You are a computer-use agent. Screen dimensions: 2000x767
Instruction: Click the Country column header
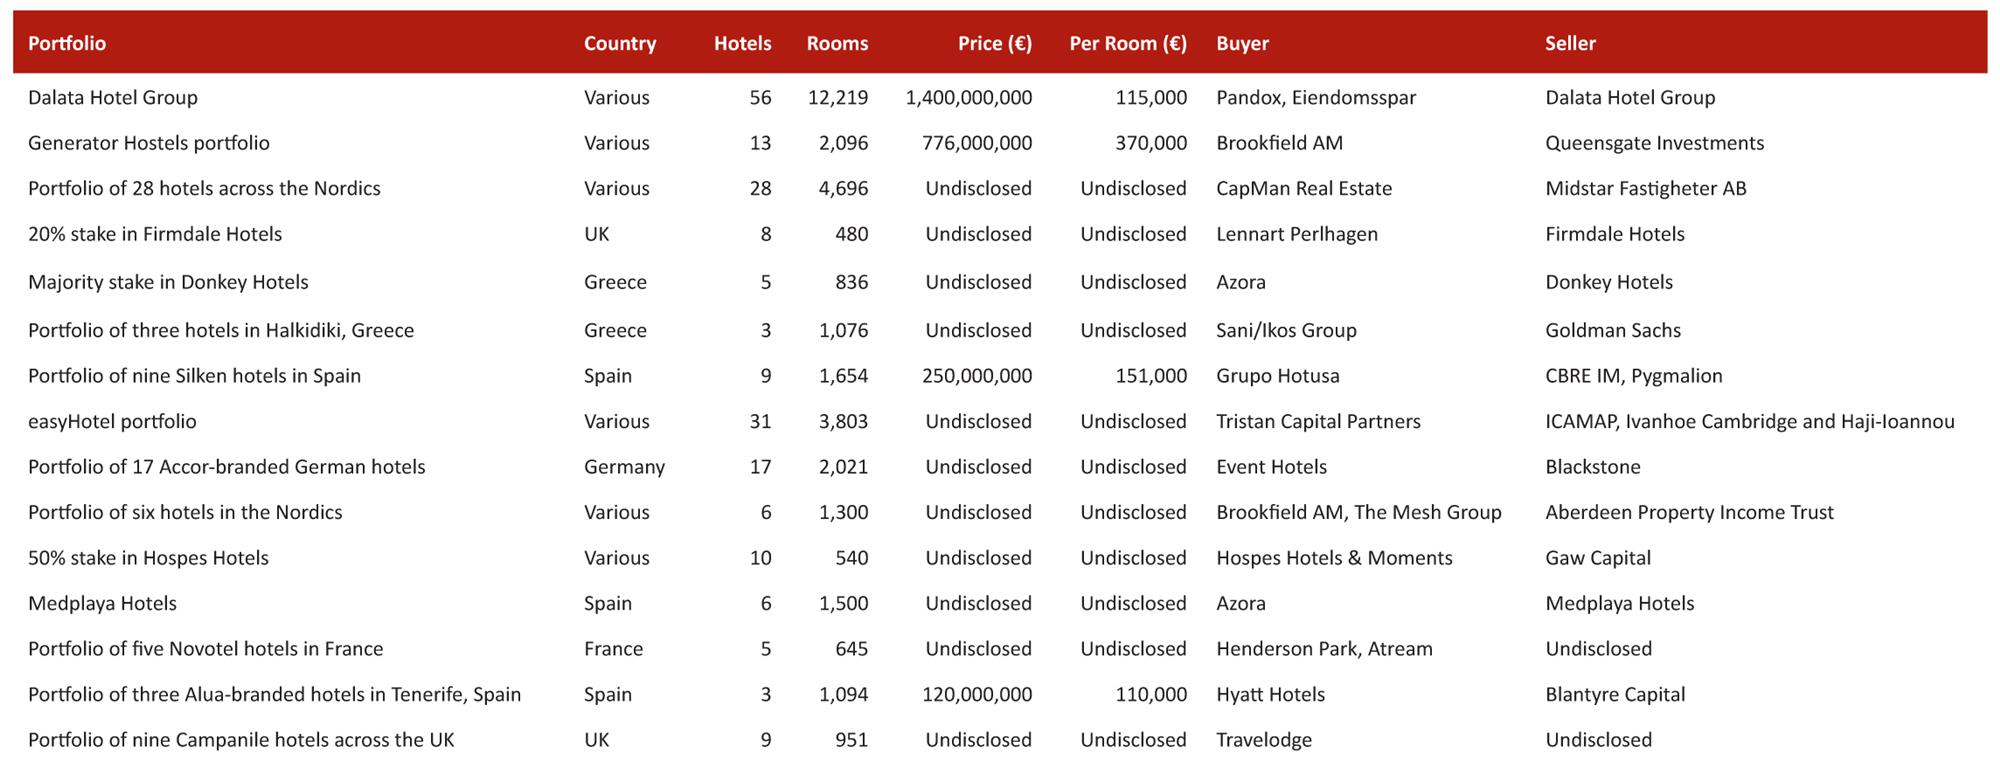pyautogui.click(x=620, y=43)
